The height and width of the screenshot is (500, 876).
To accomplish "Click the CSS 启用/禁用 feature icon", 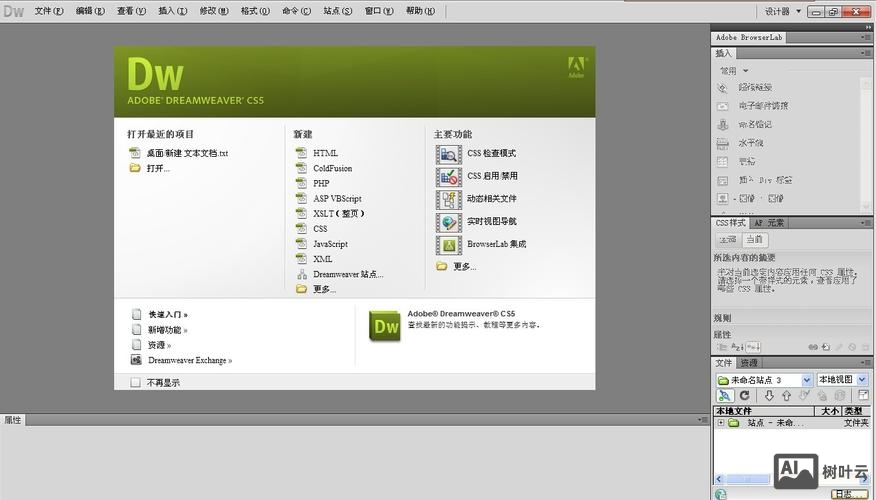I will click(x=449, y=177).
